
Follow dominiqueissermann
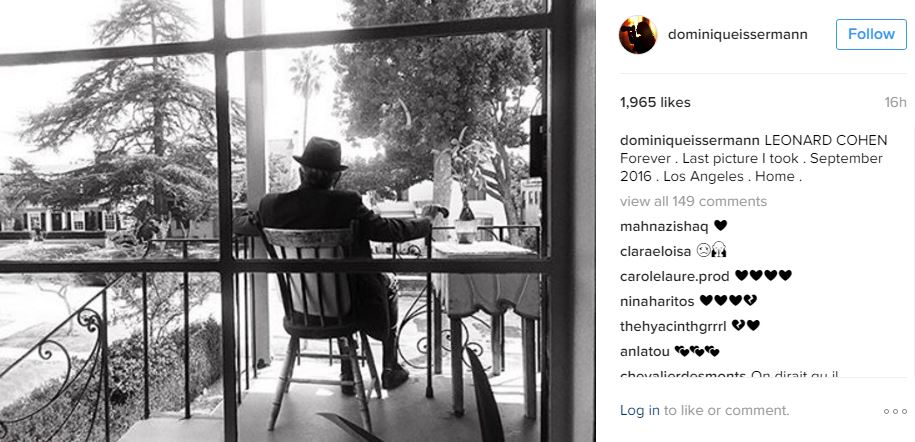coord(871,34)
